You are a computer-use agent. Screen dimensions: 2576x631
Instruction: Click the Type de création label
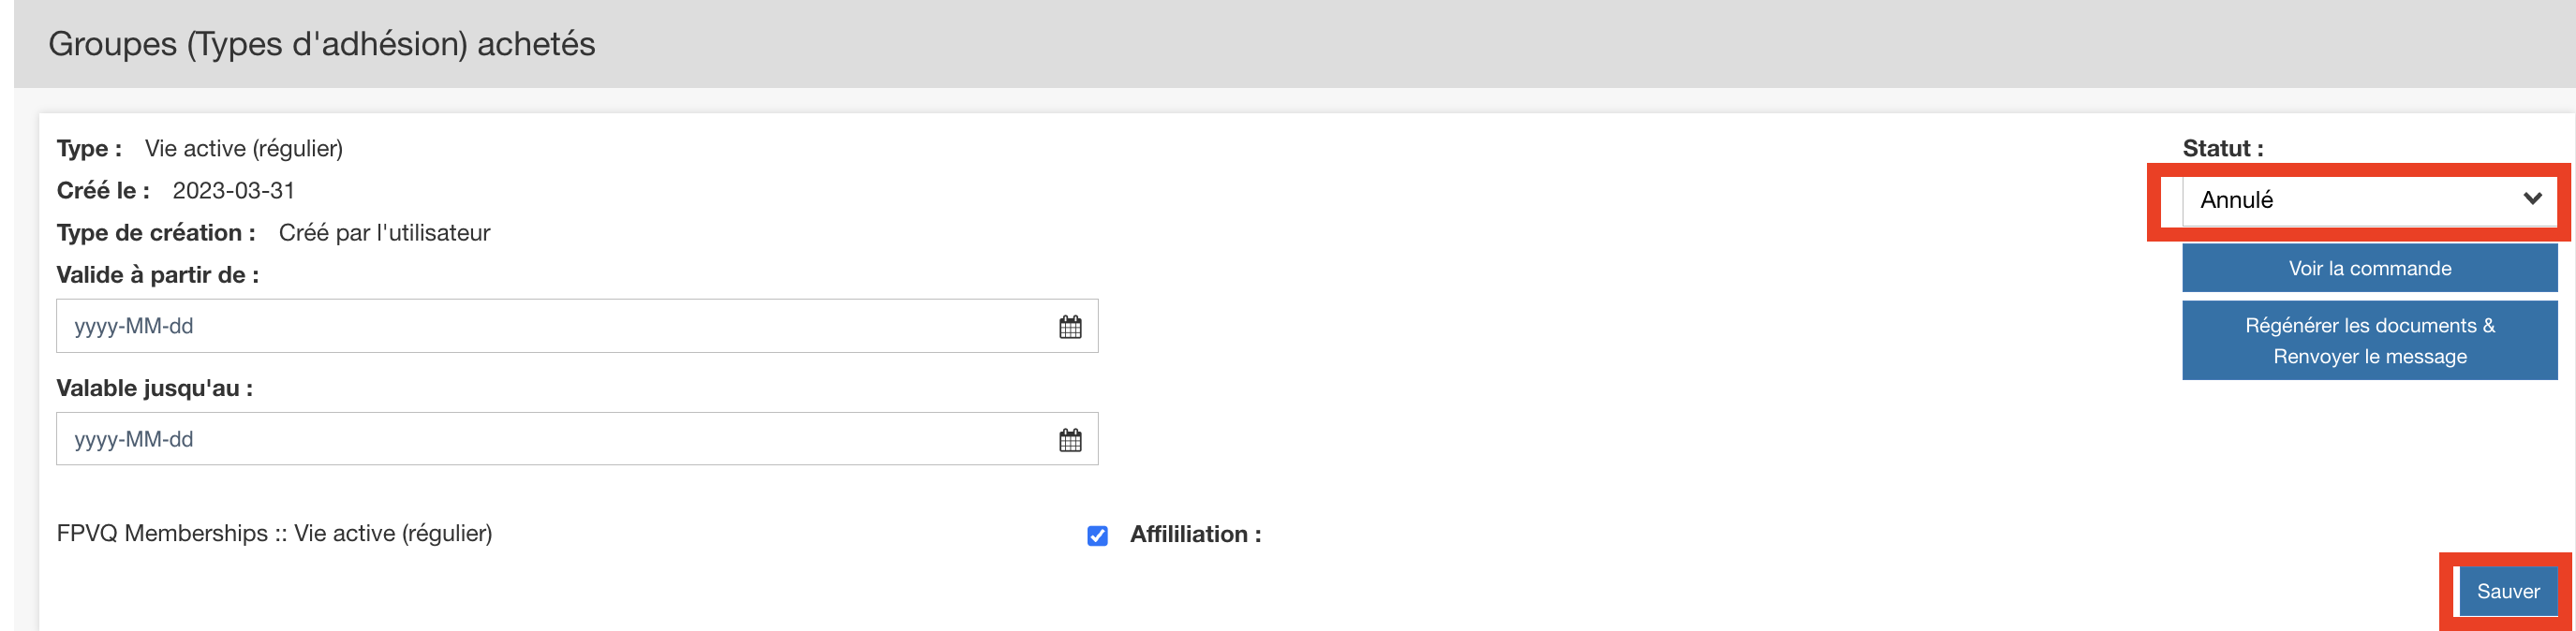point(155,233)
